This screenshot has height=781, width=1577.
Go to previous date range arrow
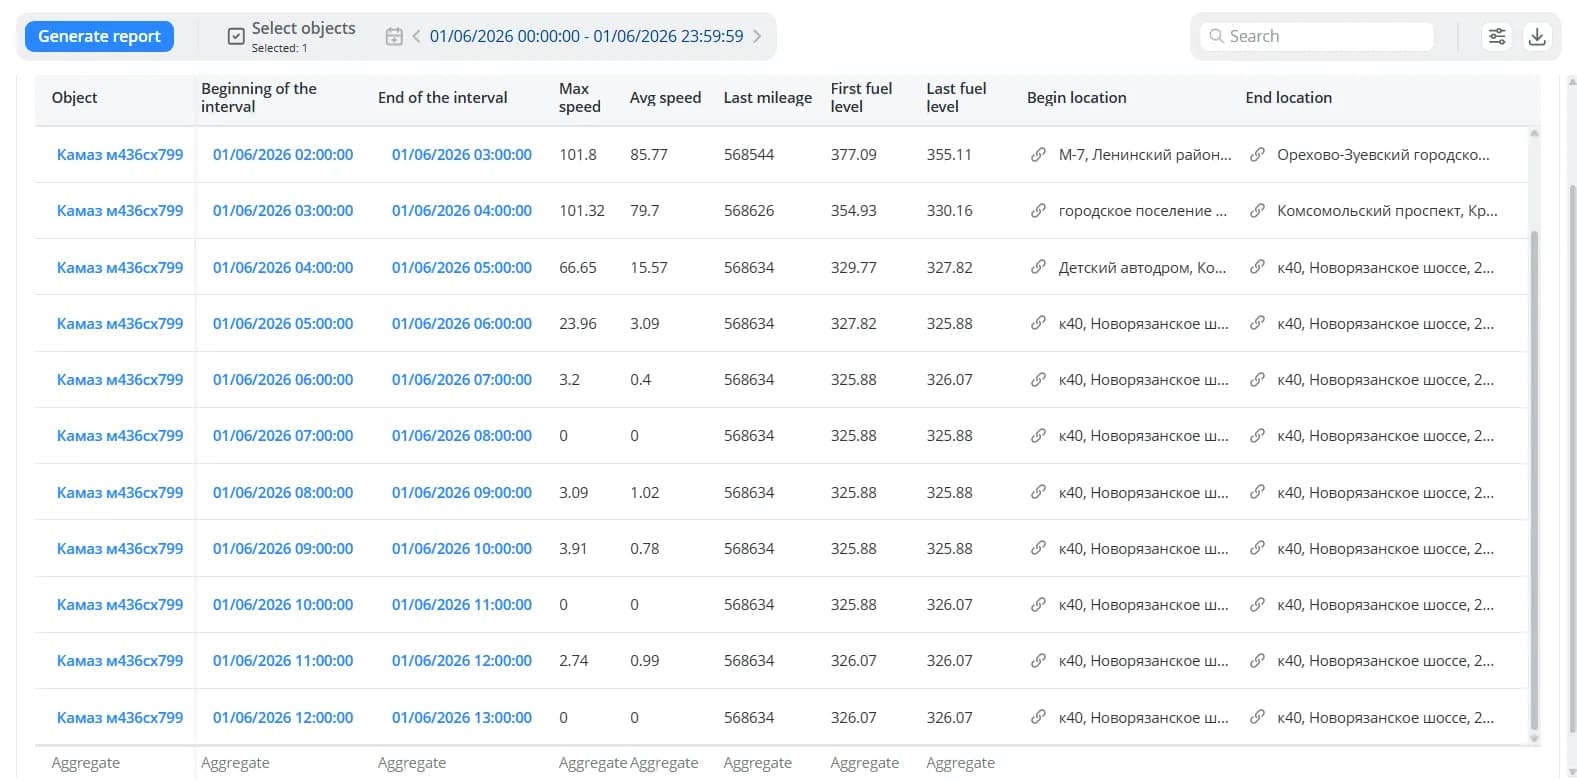416,37
